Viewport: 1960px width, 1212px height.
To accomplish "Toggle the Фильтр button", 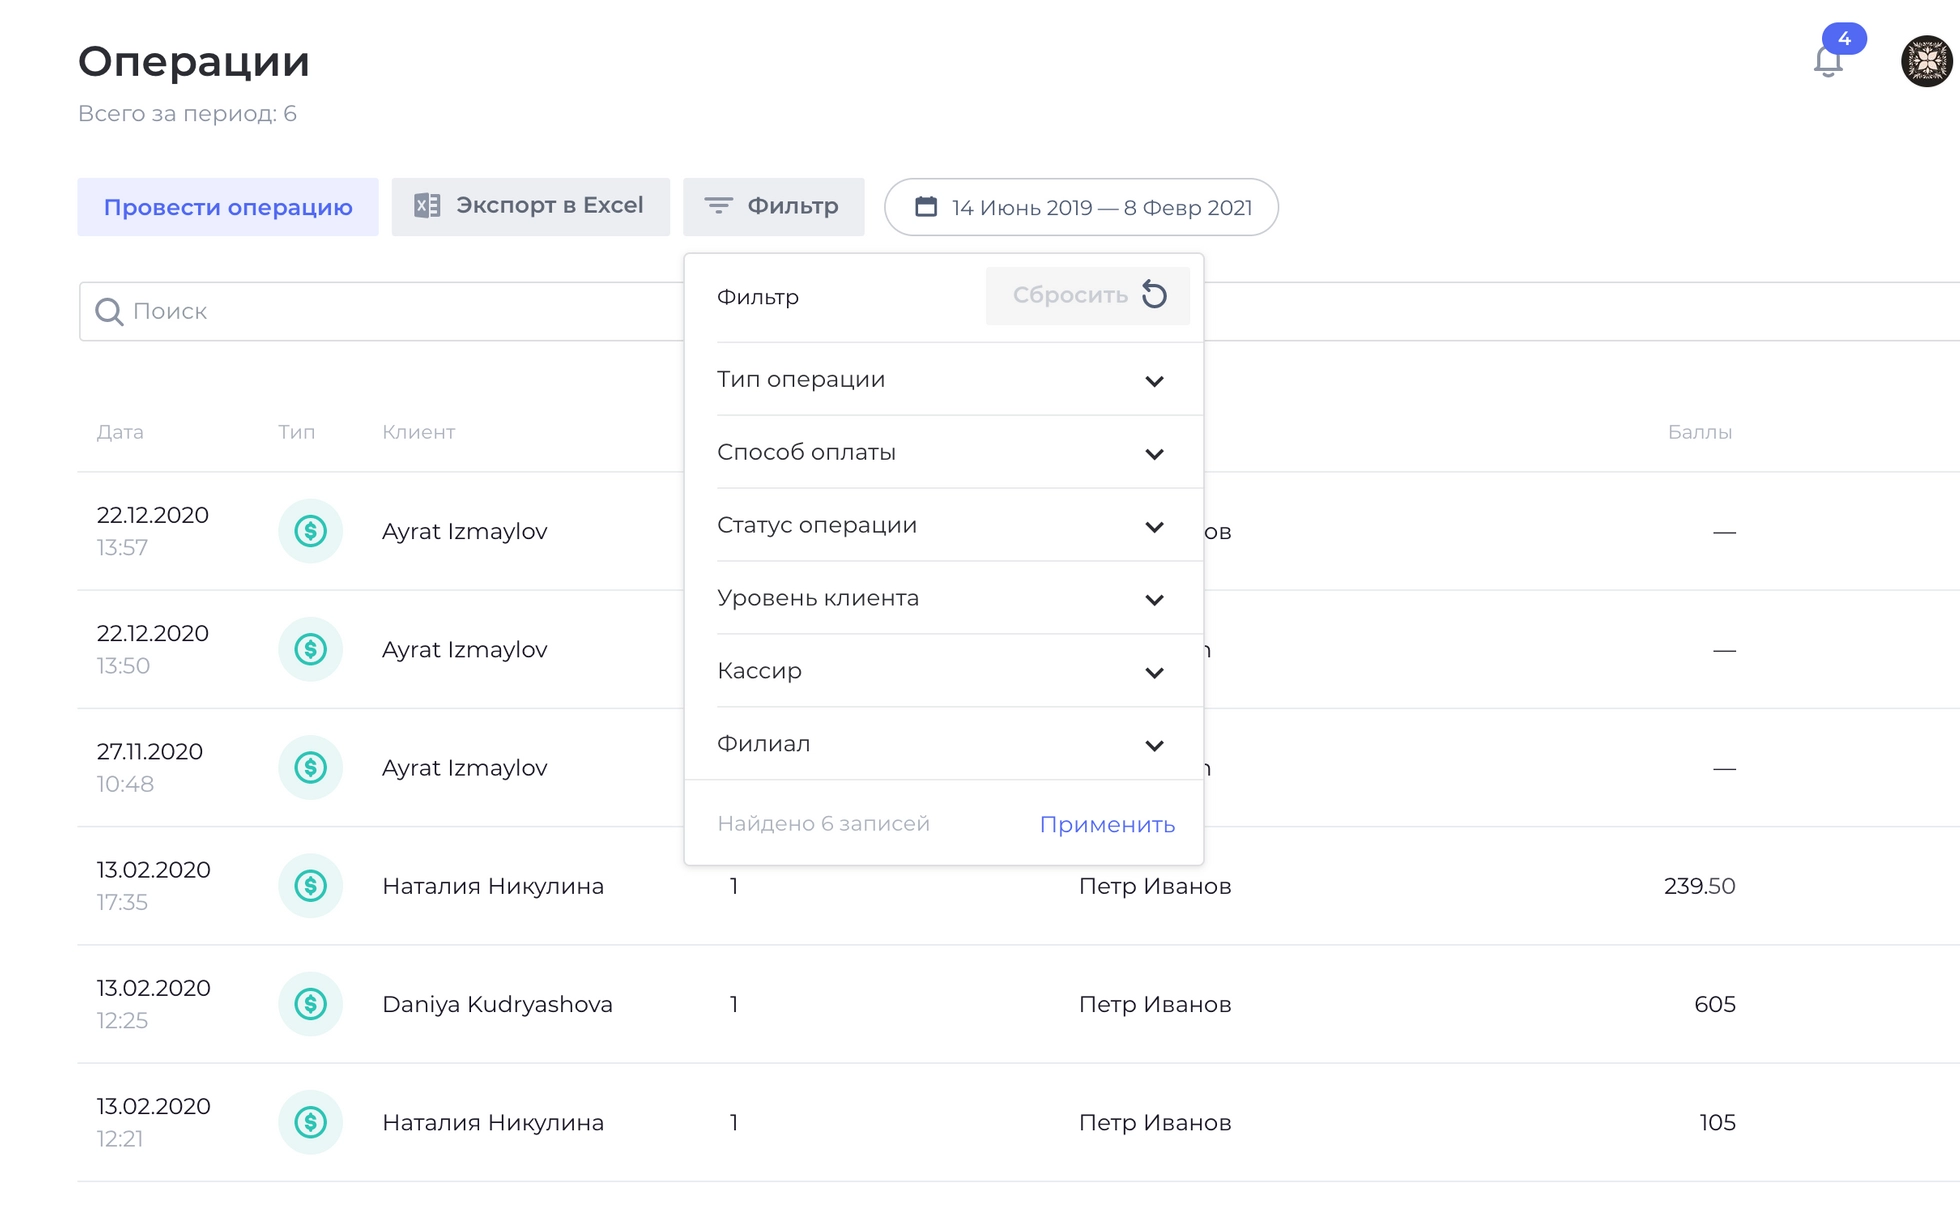I will [x=773, y=207].
